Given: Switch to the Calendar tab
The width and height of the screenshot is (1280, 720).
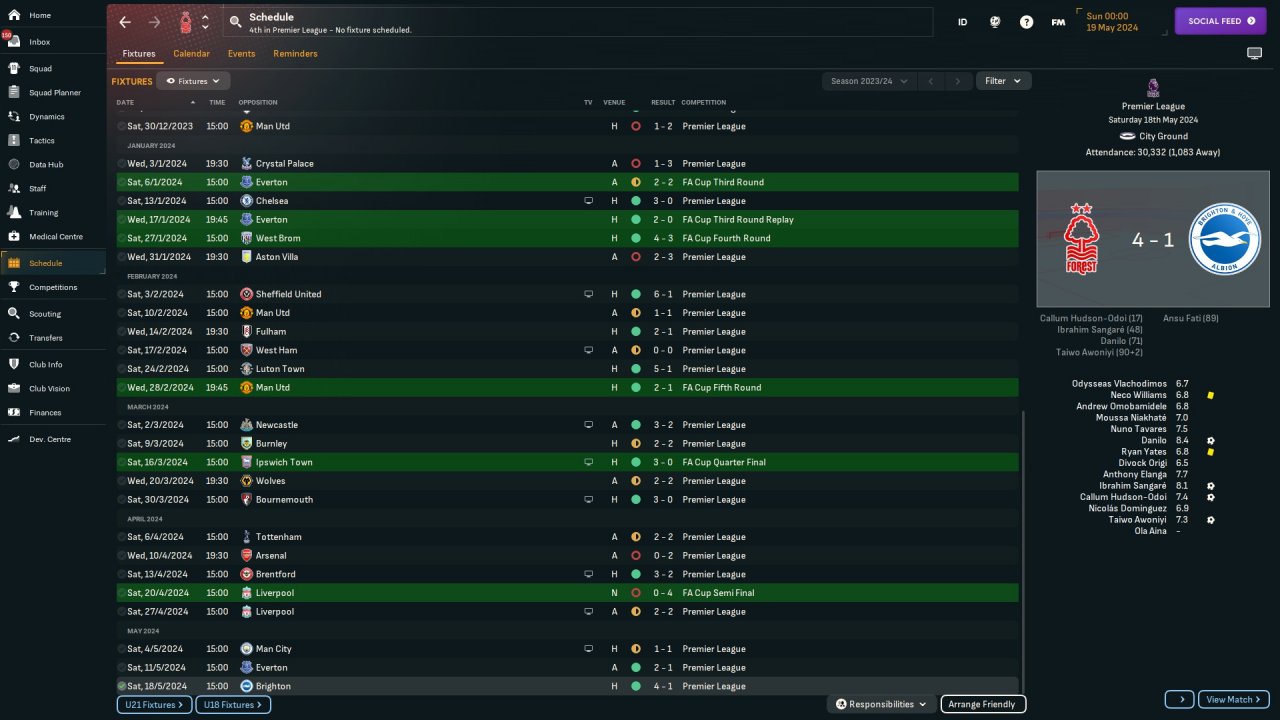Looking at the screenshot, I should pyautogui.click(x=191, y=54).
